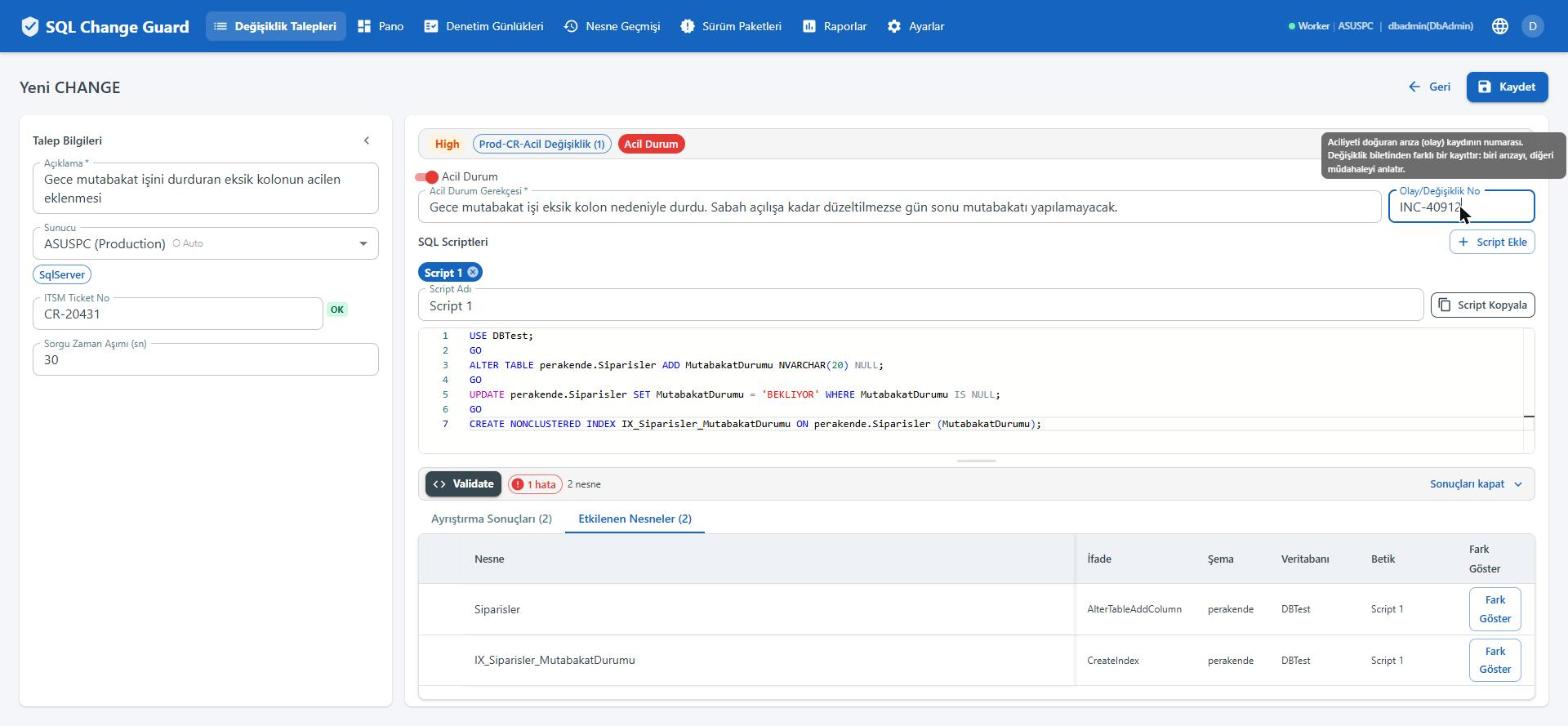Click the ITSM Ticket No field
Viewport: 1568px width, 726px height.
[178, 314]
